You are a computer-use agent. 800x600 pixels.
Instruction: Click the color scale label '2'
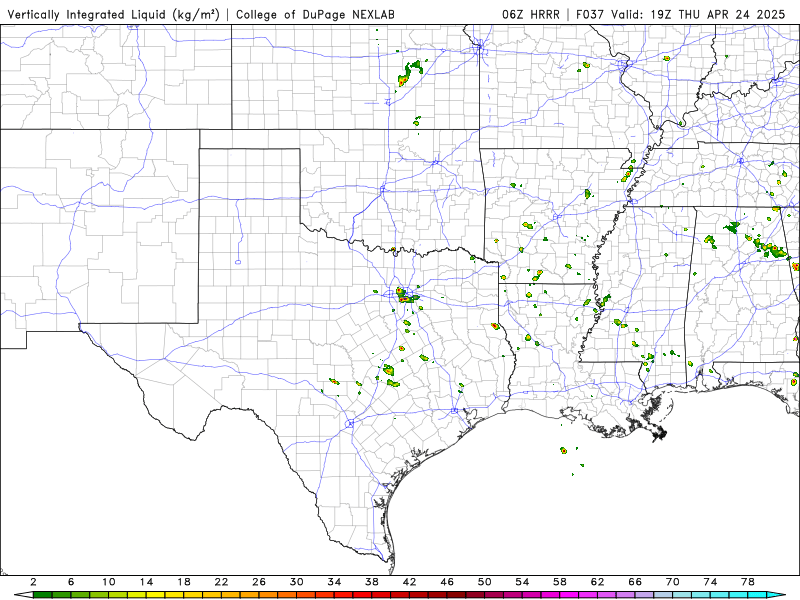coord(34,582)
